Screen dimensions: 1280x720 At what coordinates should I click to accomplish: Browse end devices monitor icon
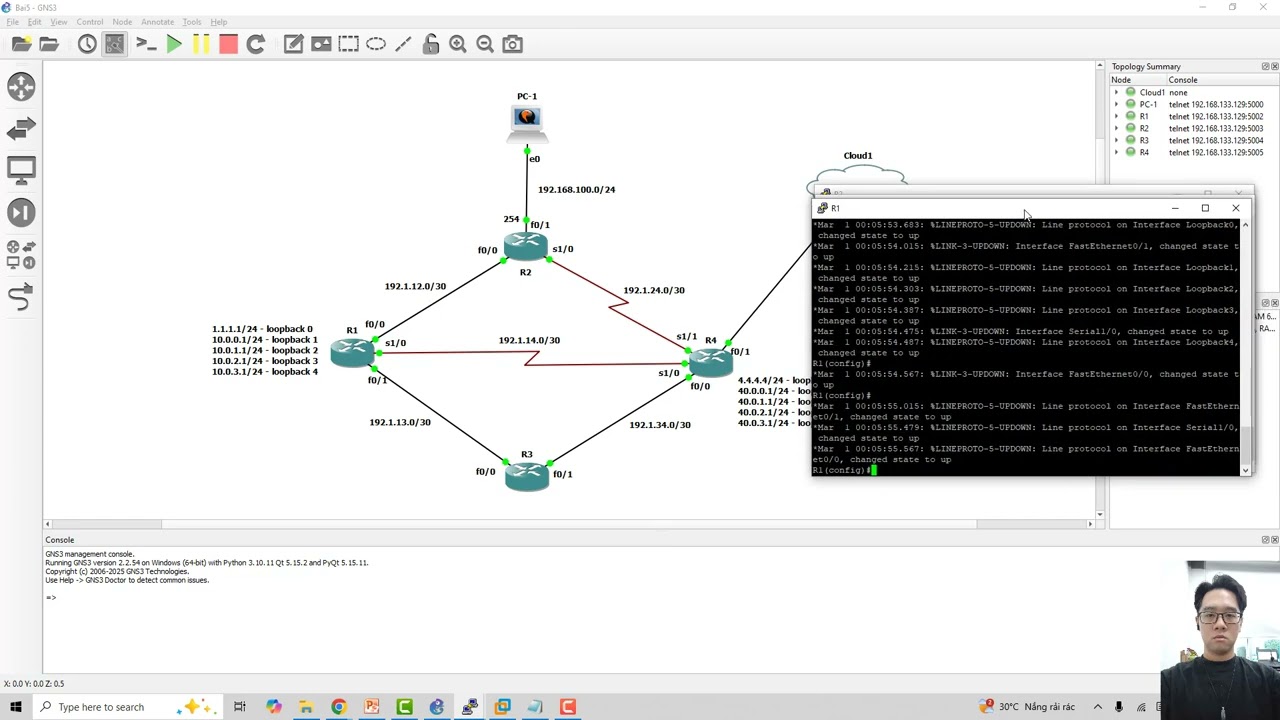click(21, 170)
